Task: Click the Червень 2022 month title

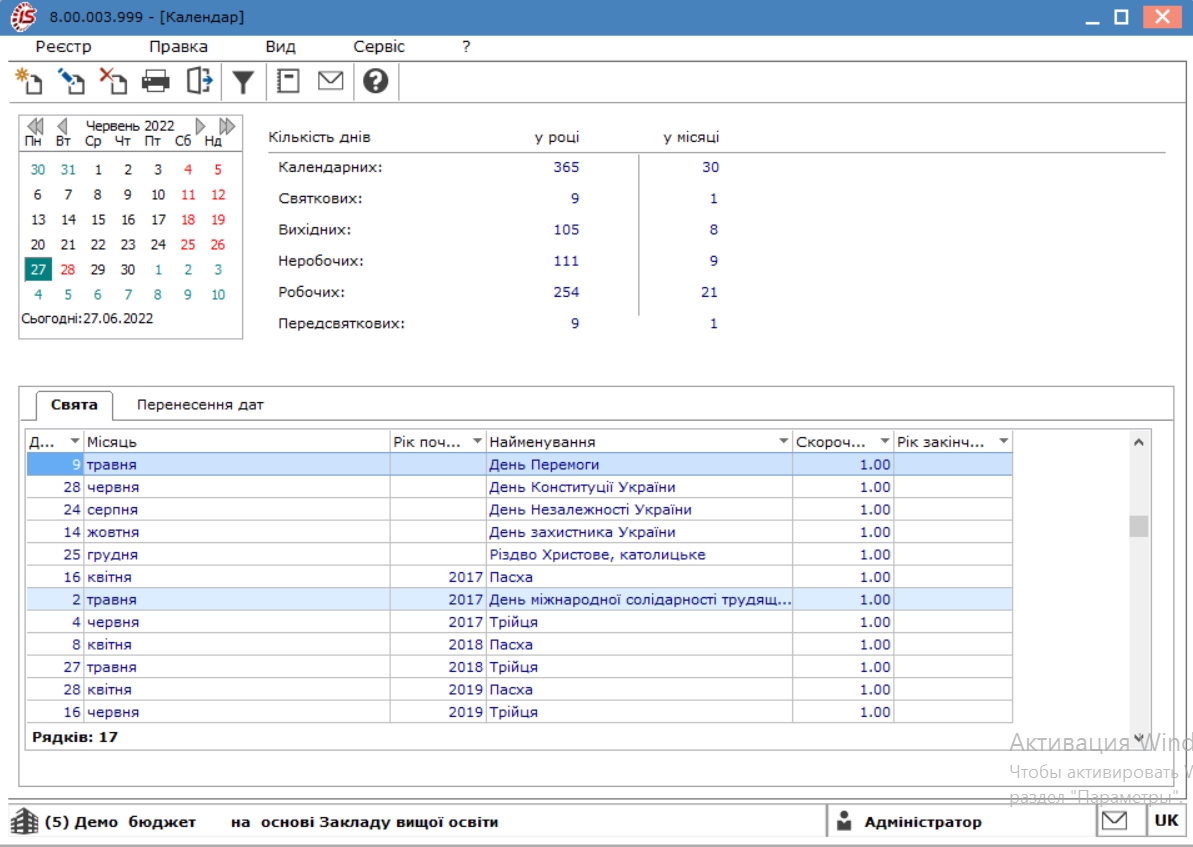Action: click(129, 126)
